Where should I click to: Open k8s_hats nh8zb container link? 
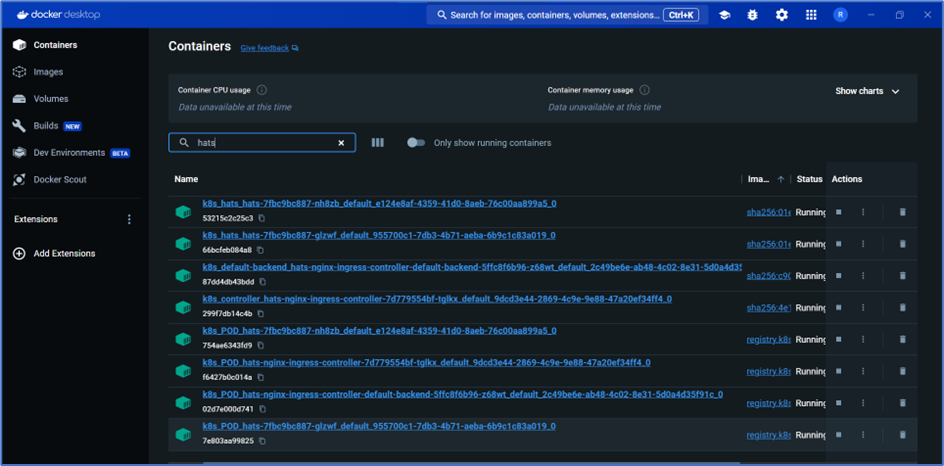(379, 203)
